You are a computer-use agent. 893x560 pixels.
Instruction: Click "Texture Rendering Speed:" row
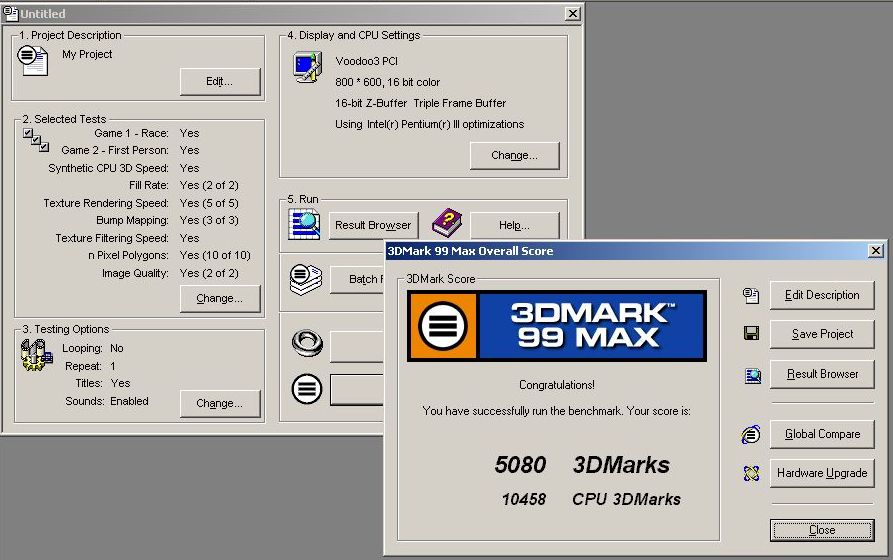141,203
